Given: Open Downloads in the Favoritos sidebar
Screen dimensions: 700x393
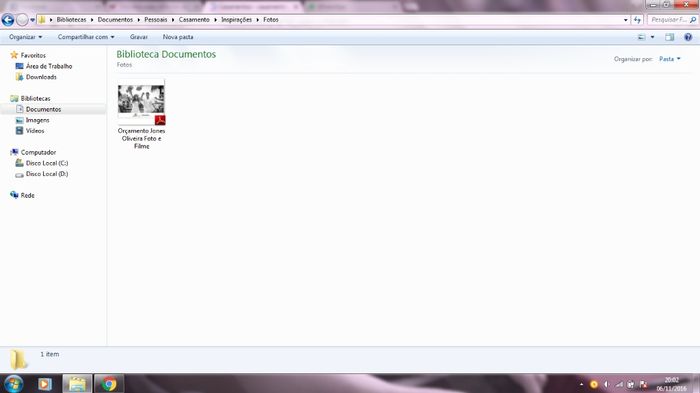Looking at the screenshot, I should 41,77.
